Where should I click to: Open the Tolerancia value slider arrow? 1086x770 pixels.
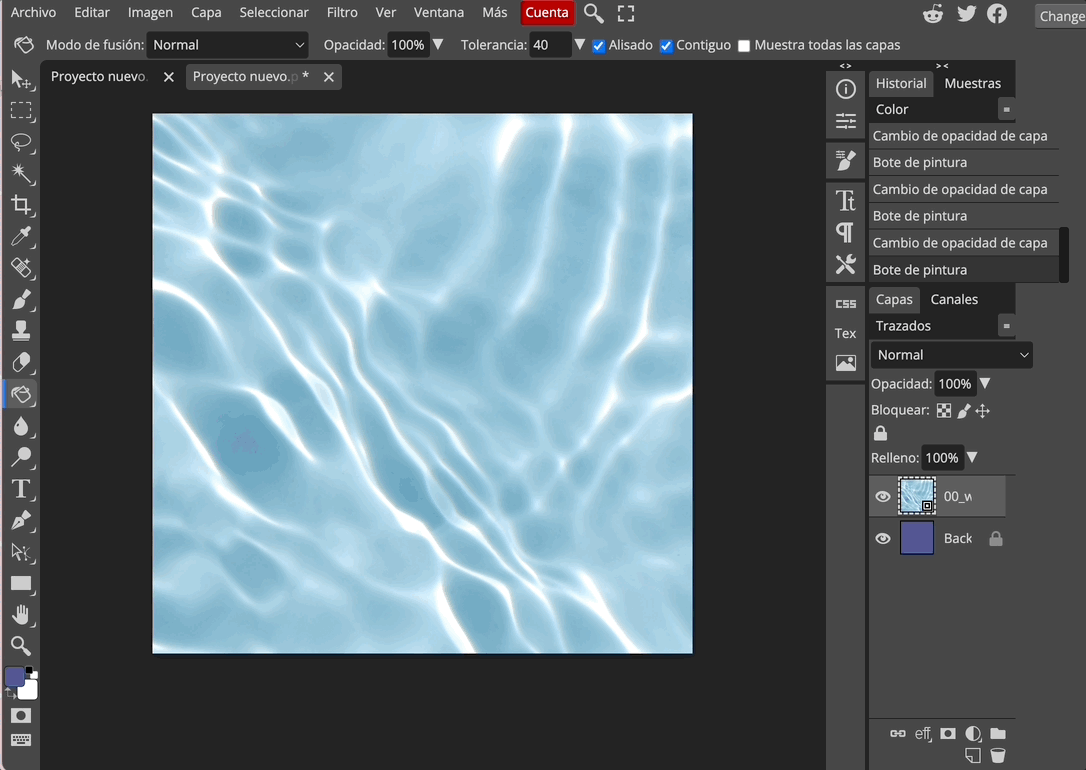point(579,45)
